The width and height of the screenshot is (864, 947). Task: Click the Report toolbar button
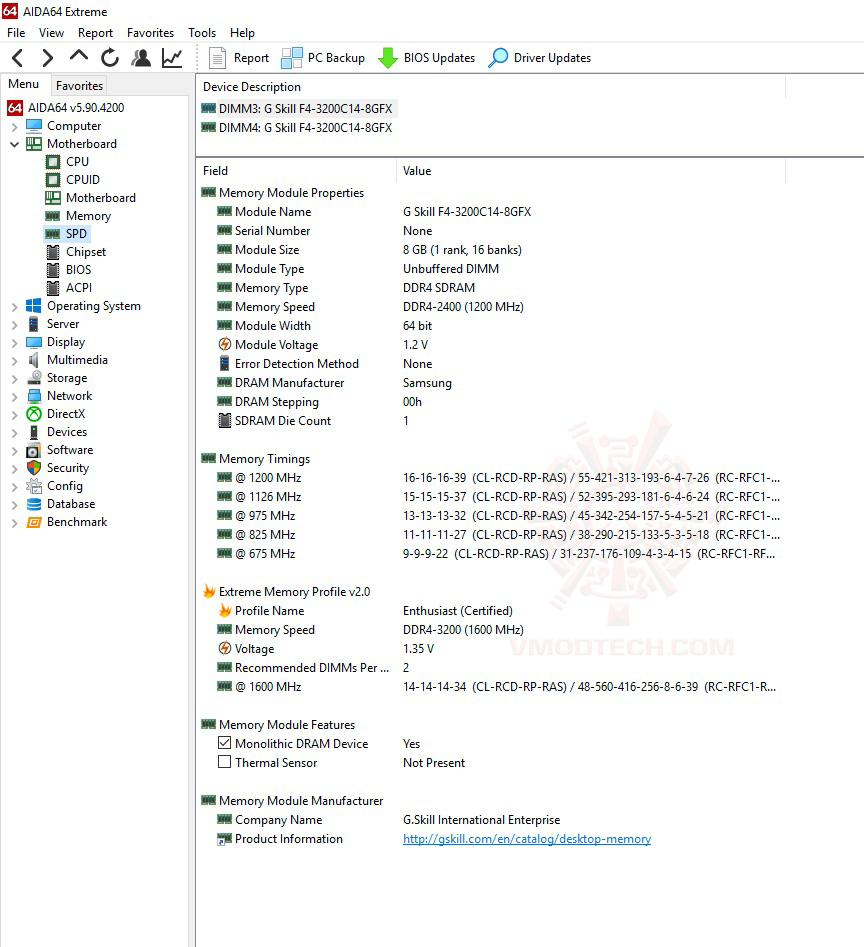tap(238, 58)
